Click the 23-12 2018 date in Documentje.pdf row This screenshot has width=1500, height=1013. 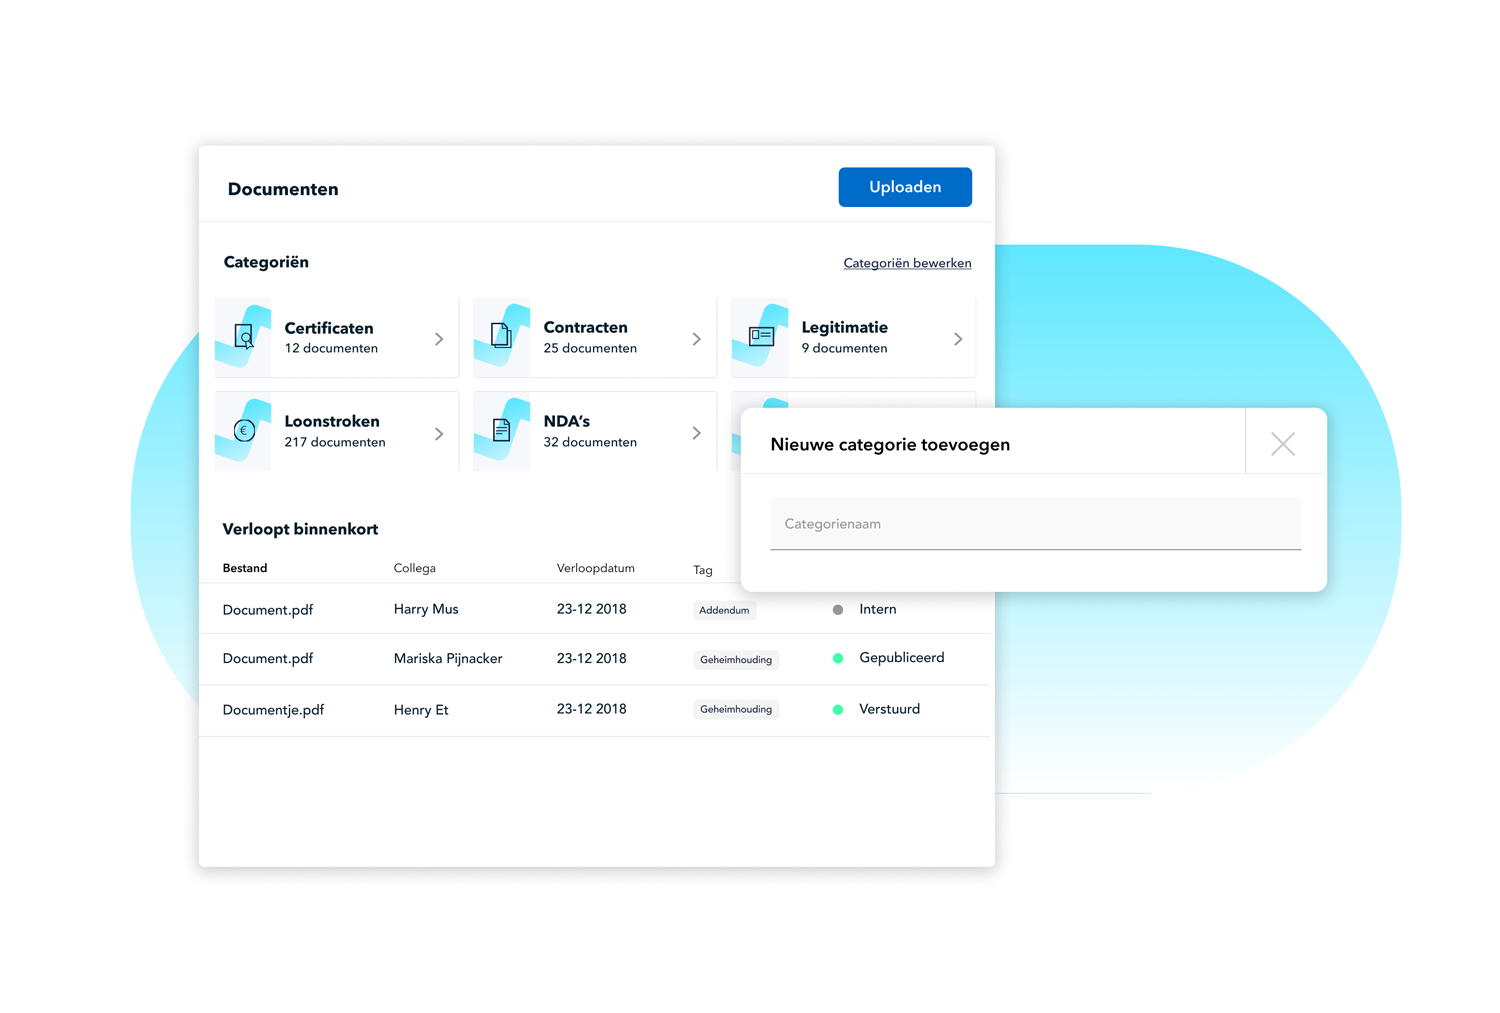point(592,709)
